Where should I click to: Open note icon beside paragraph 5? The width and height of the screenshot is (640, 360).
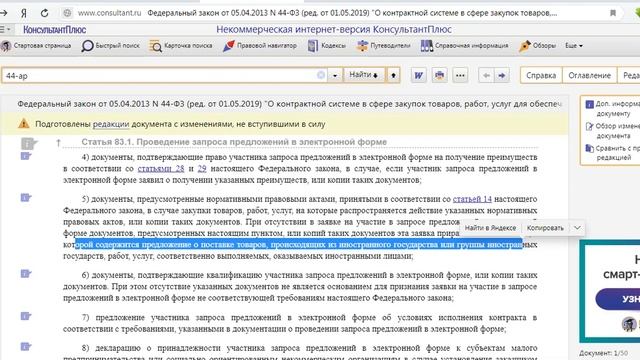click(x=26, y=198)
